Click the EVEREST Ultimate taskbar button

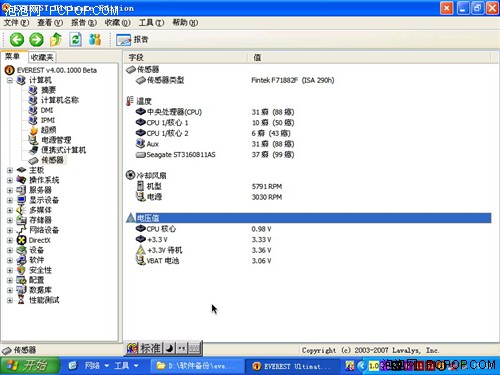pos(292,366)
